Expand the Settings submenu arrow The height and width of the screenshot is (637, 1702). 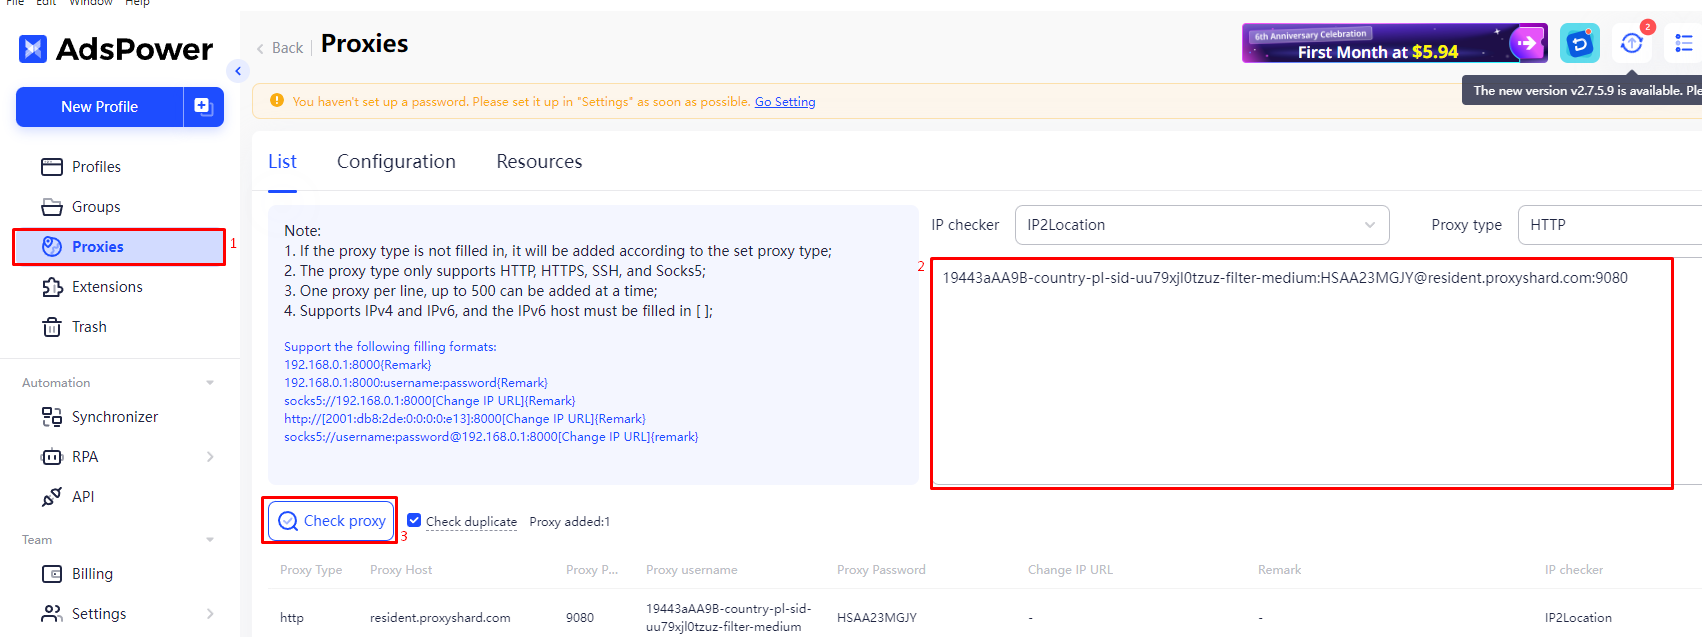(210, 614)
